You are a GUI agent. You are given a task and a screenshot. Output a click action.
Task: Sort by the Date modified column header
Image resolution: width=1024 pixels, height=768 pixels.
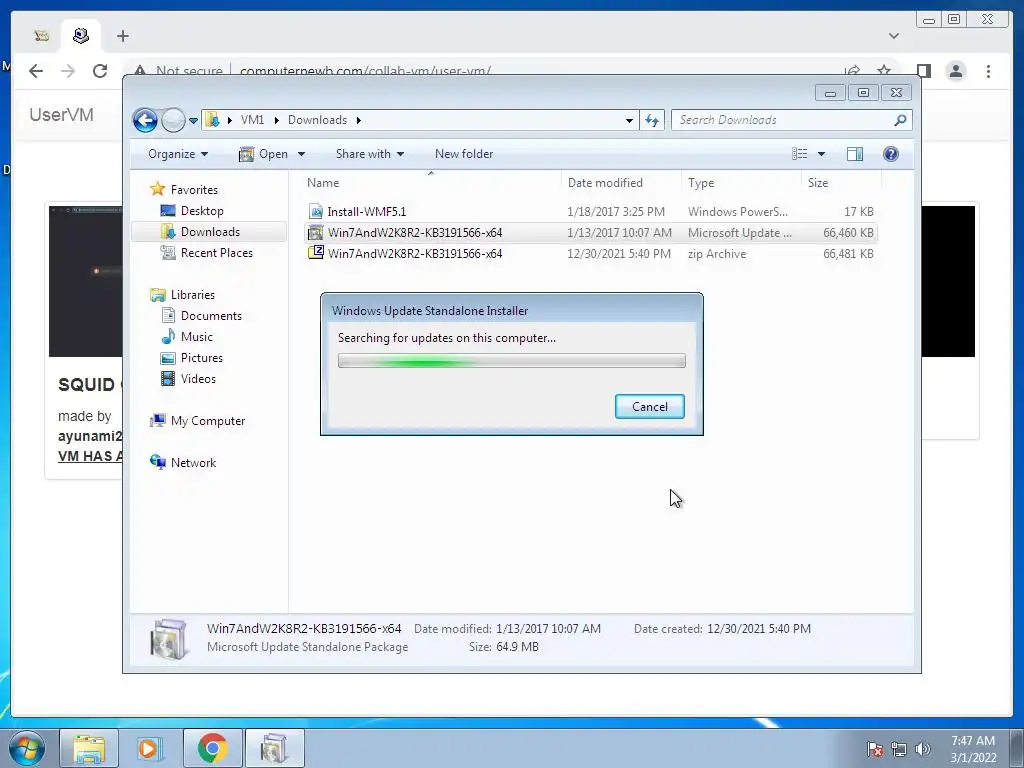(621, 183)
